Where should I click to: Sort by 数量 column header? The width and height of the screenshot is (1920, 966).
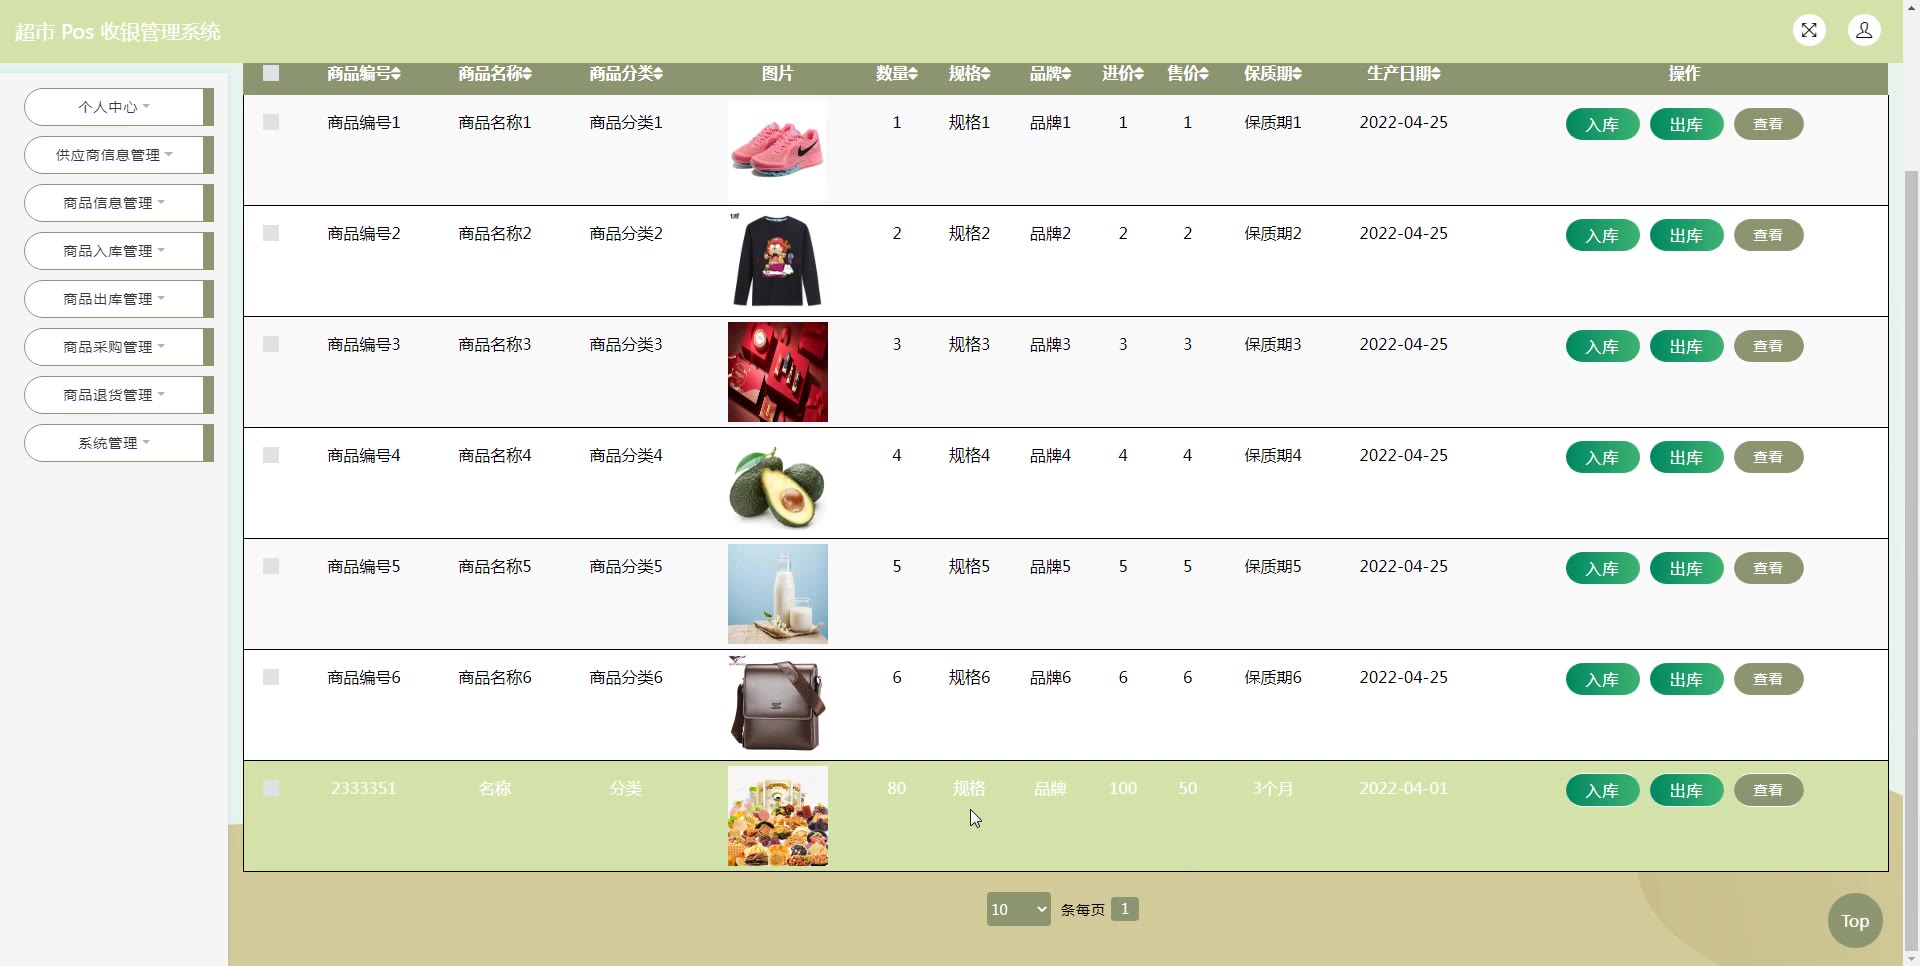(897, 73)
